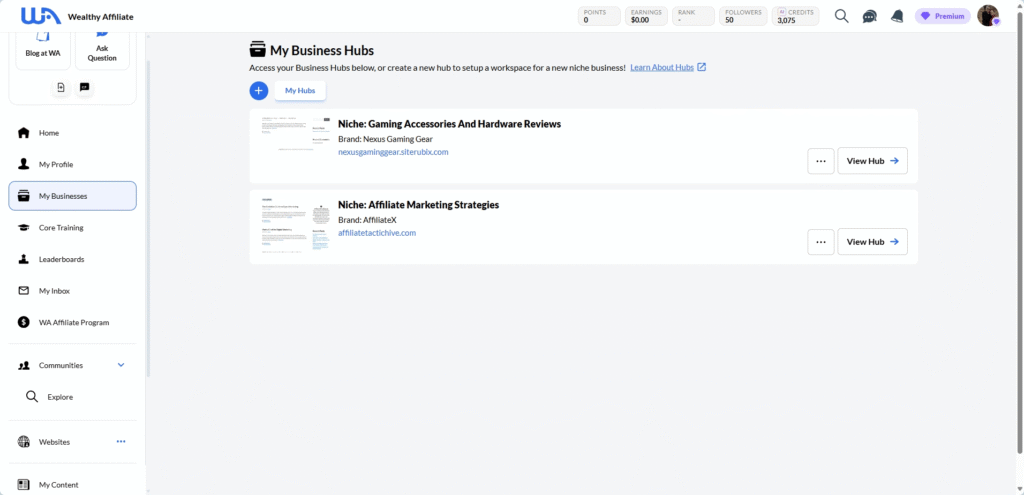
Task: Click Niche: Gaming Accessories And Hardware Reviews title
Action: point(449,124)
